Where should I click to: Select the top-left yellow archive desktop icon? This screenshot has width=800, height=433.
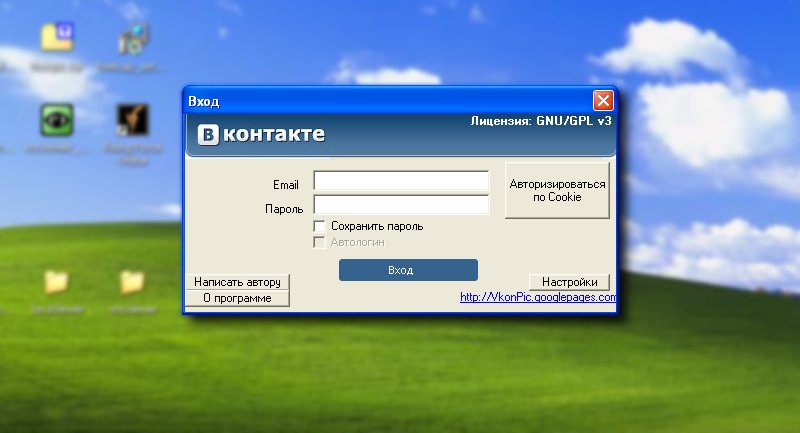coord(57,37)
